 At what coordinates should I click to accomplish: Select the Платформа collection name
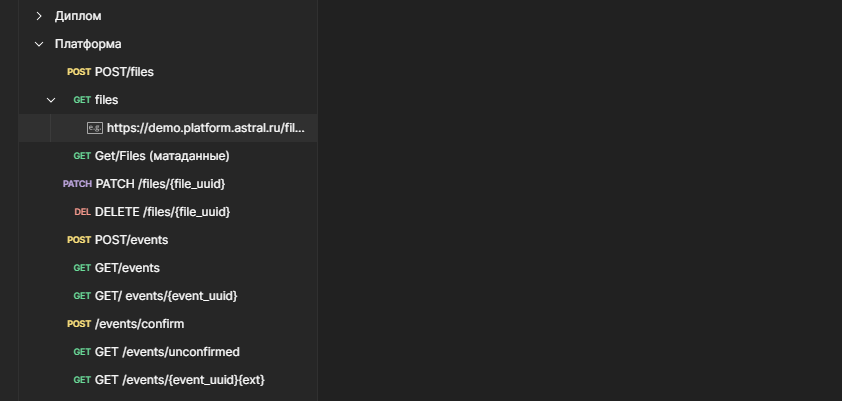[88, 44]
